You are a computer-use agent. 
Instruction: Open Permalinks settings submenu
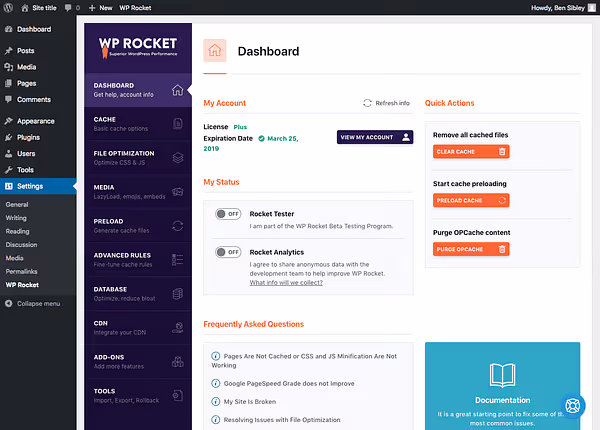pyautogui.click(x=21, y=272)
